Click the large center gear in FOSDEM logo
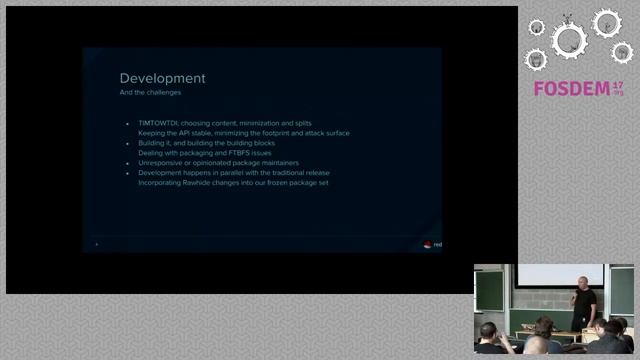Screen dimensions: 640x360 point(569,40)
